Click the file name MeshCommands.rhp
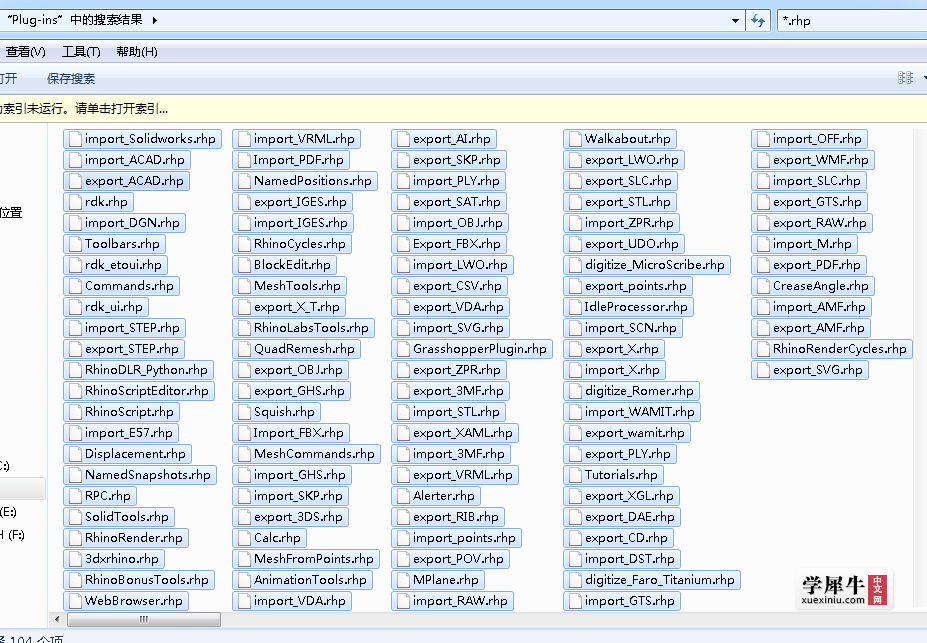The height and width of the screenshot is (643, 927). click(315, 454)
